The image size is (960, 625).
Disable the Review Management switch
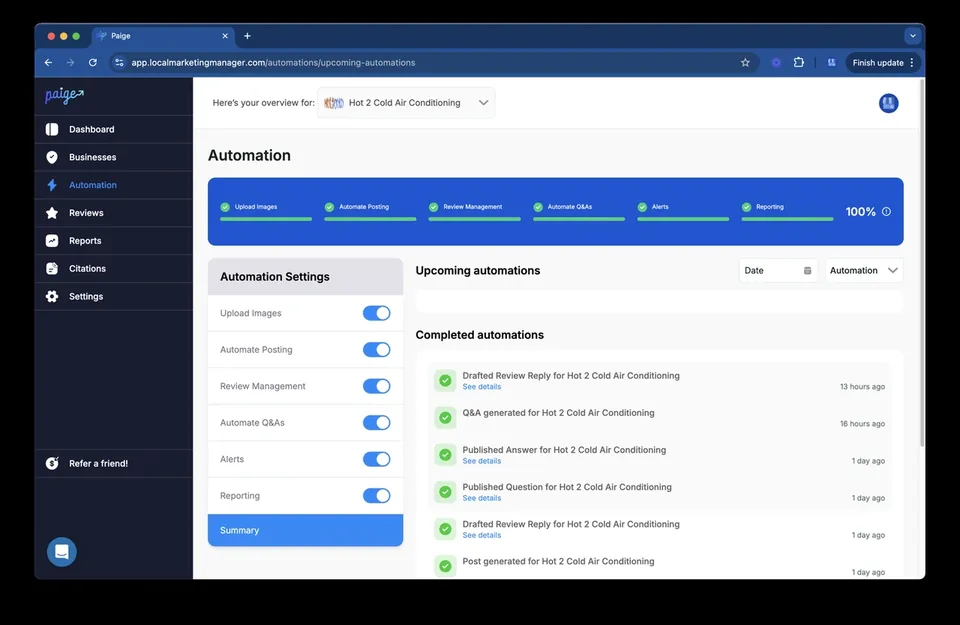(x=377, y=386)
